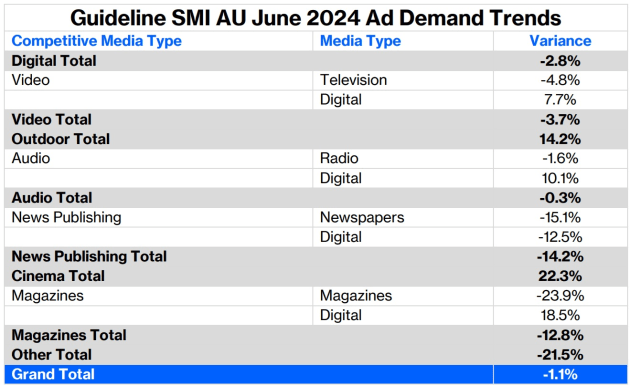Click the 'Digital' cell in the 7.7% row
The width and height of the screenshot is (630, 385).
[341, 100]
